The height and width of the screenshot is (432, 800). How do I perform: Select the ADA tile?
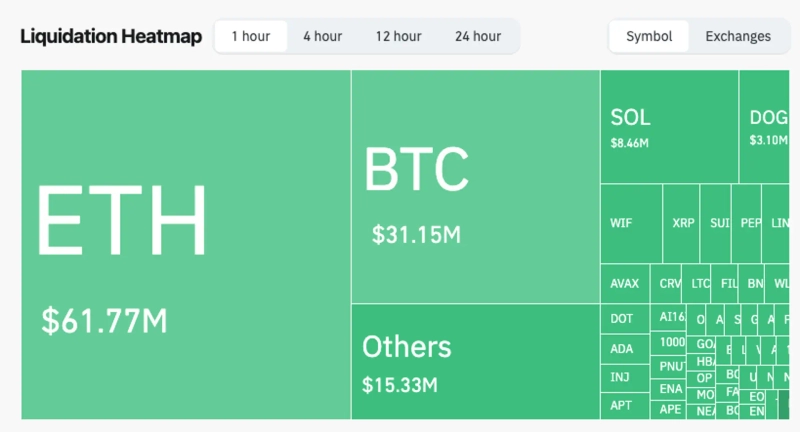point(624,348)
